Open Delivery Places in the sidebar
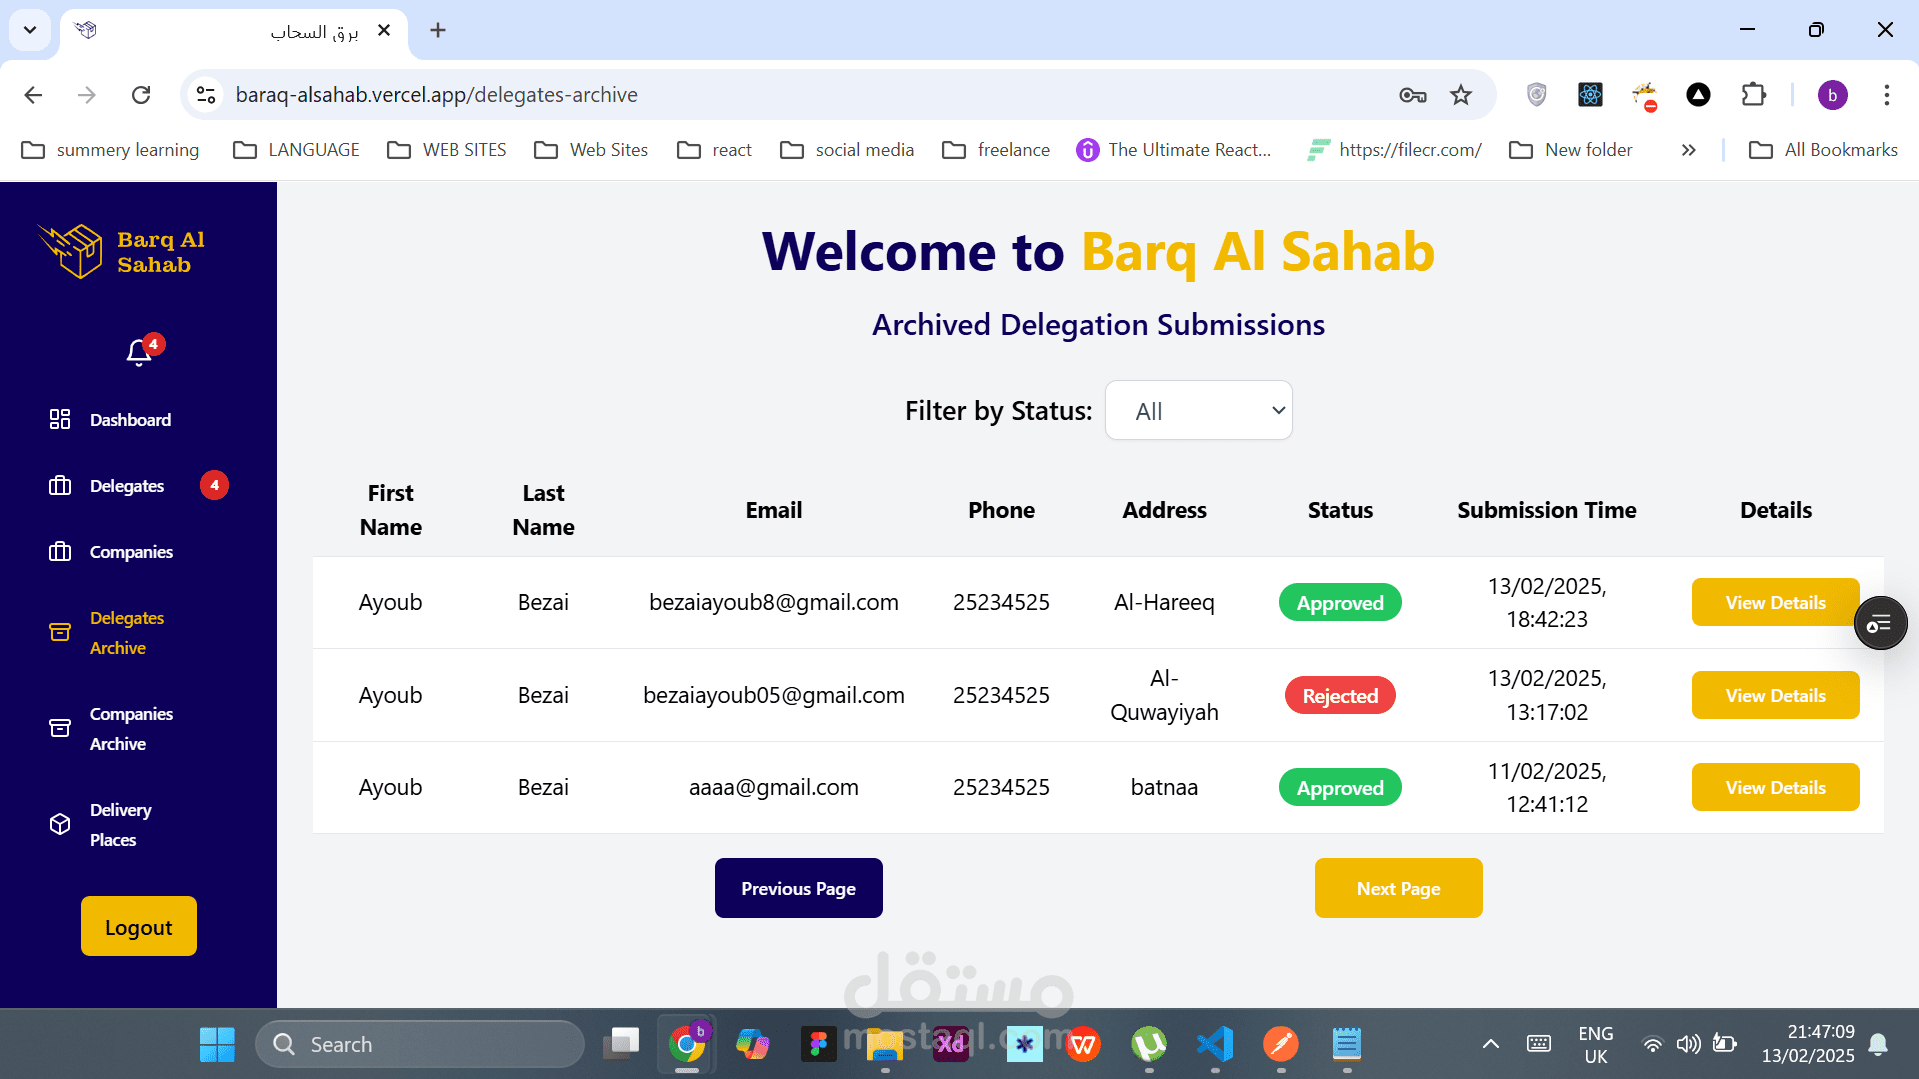 pos(120,825)
